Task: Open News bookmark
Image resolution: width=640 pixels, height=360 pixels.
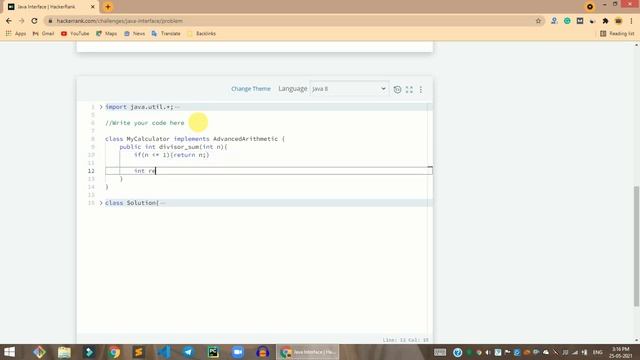Action: tap(135, 33)
